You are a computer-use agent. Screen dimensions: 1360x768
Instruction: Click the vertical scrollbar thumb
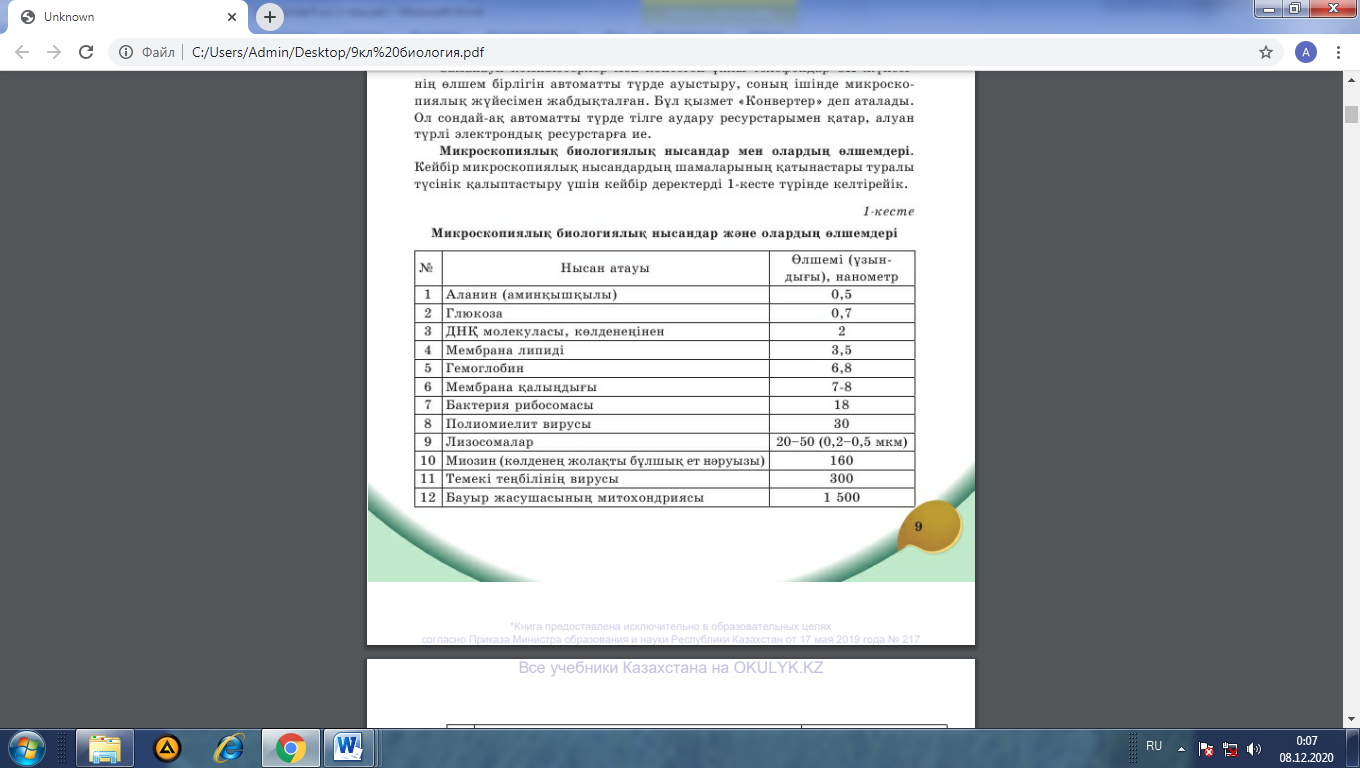(1351, 113)
